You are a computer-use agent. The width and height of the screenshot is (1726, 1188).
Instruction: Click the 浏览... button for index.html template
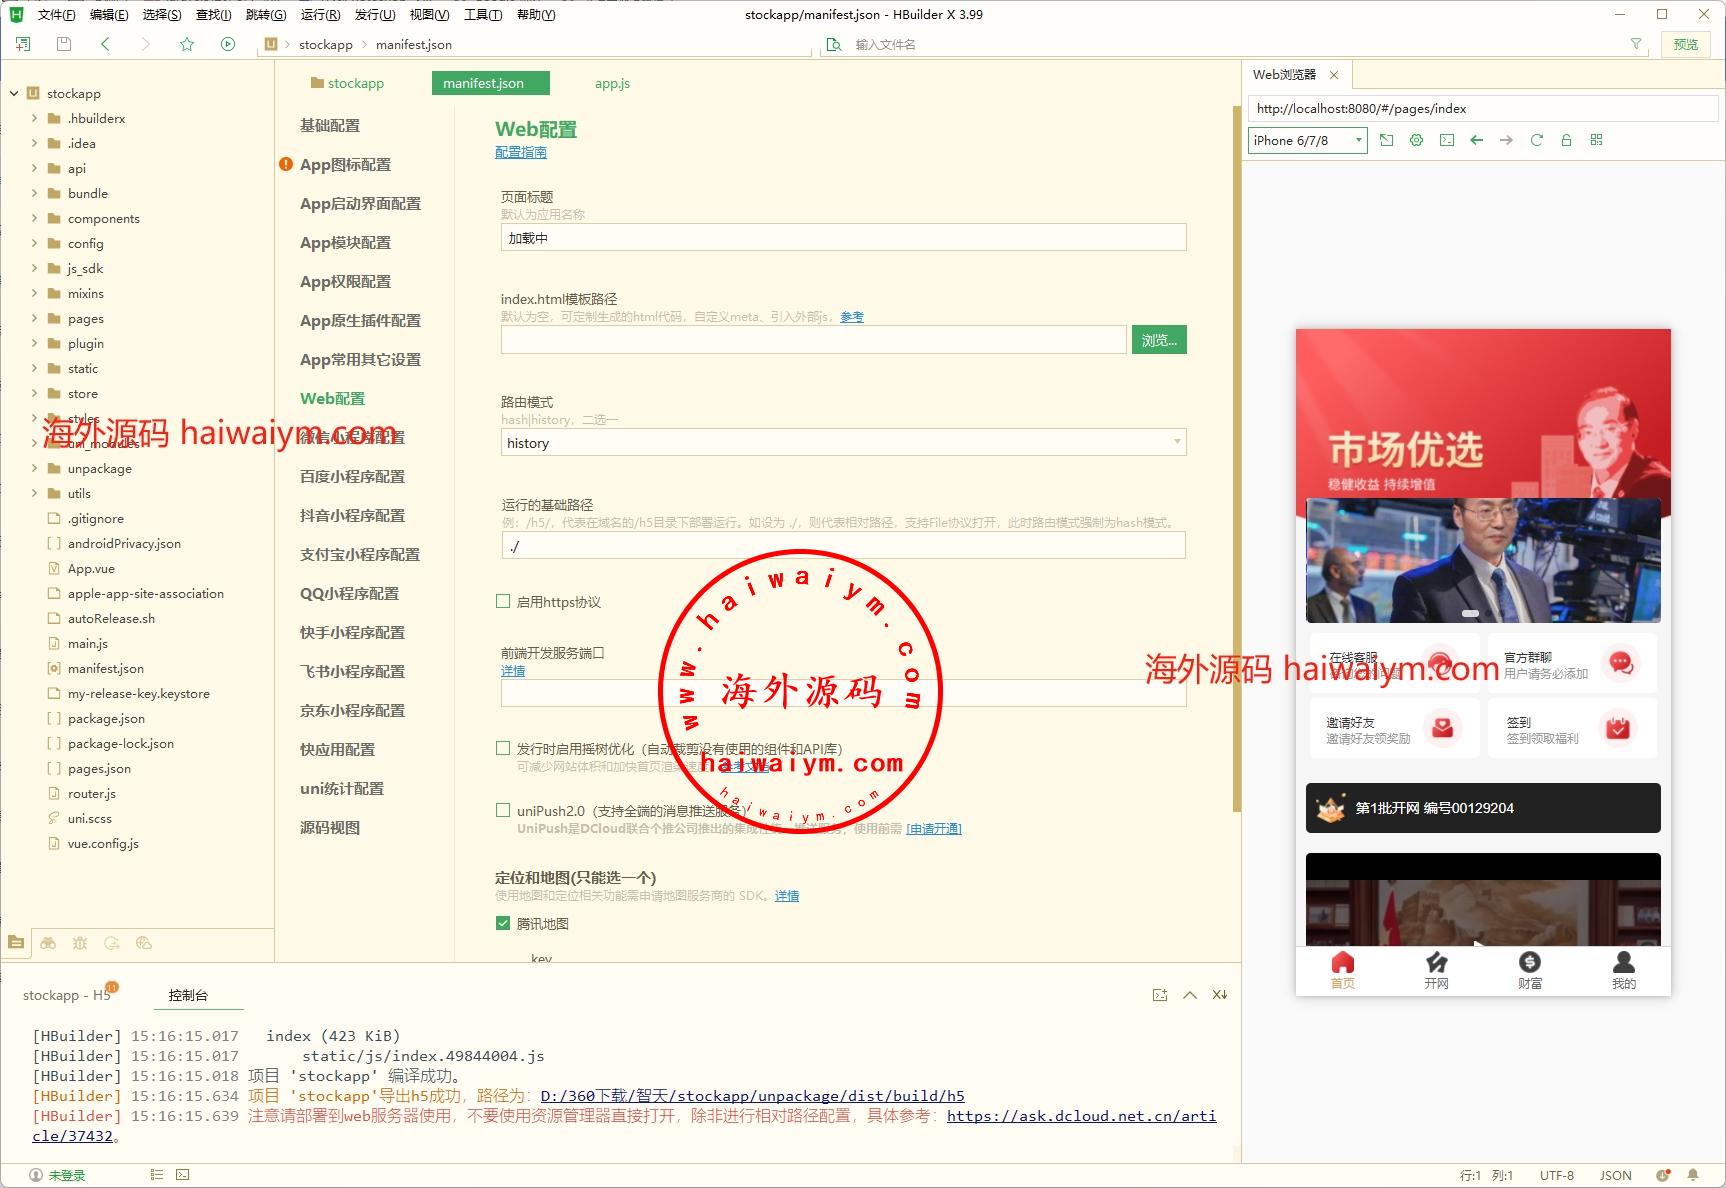1158,340
